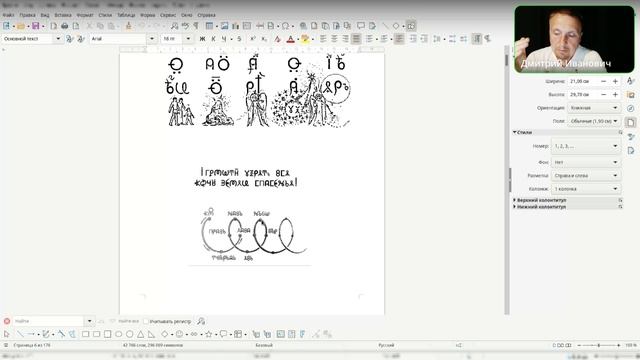
Task: Click the Clear direct formatting icon
Action: tap(278, 39)
